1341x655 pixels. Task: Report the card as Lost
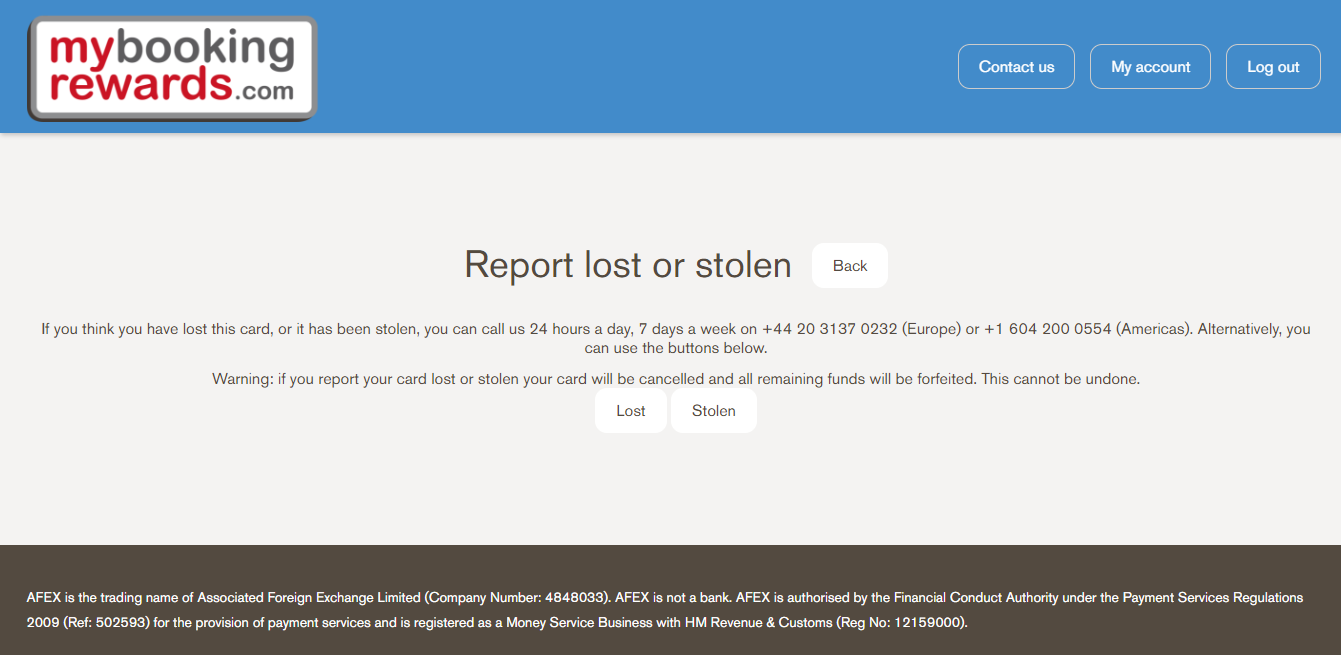(x=631, y=411)
